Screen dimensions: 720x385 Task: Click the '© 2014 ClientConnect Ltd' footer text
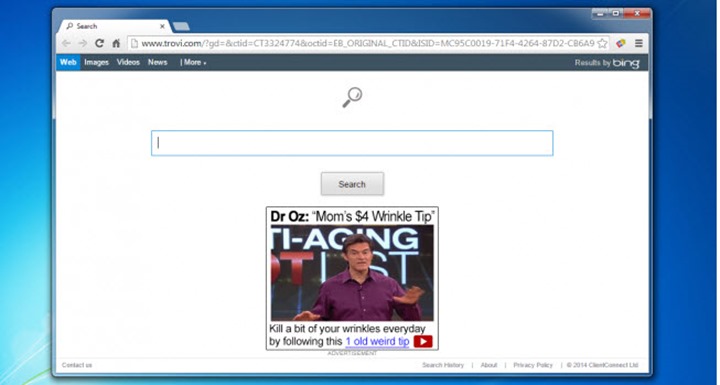[602, 365]
